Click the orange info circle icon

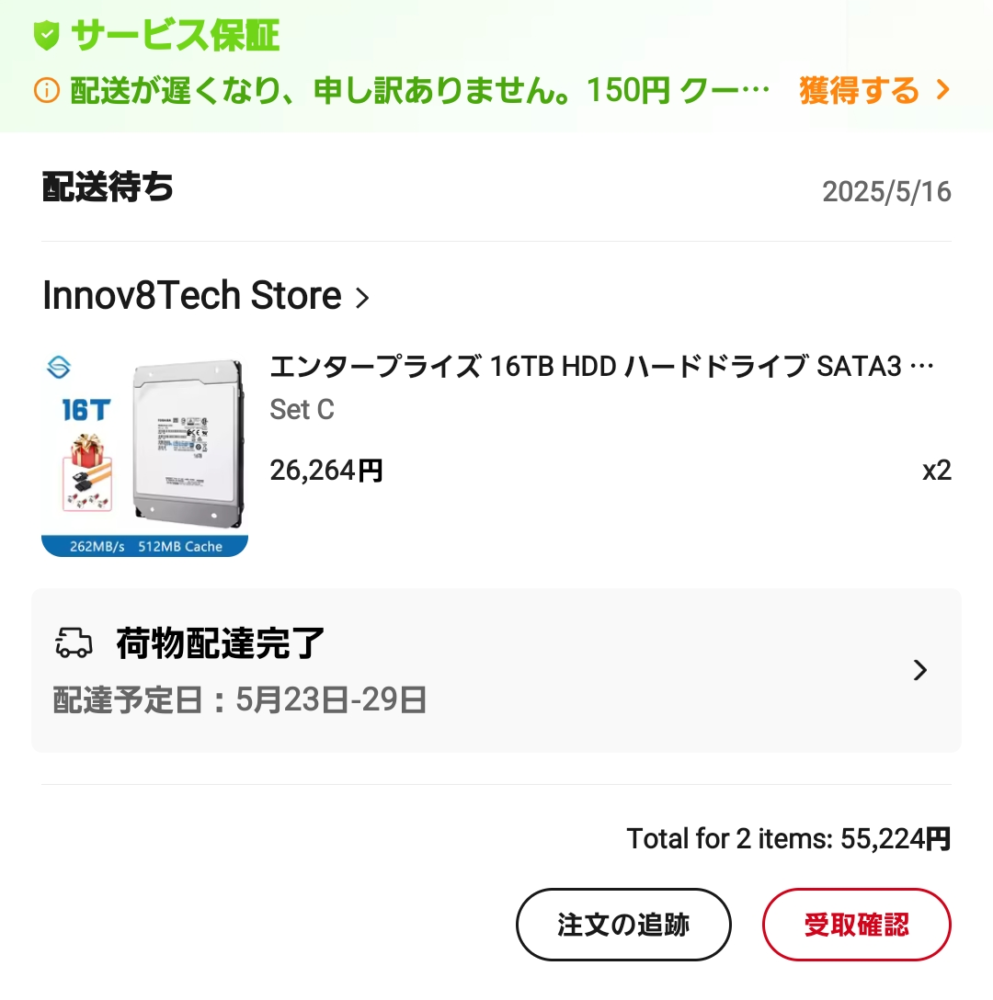(x=46, y=91)
